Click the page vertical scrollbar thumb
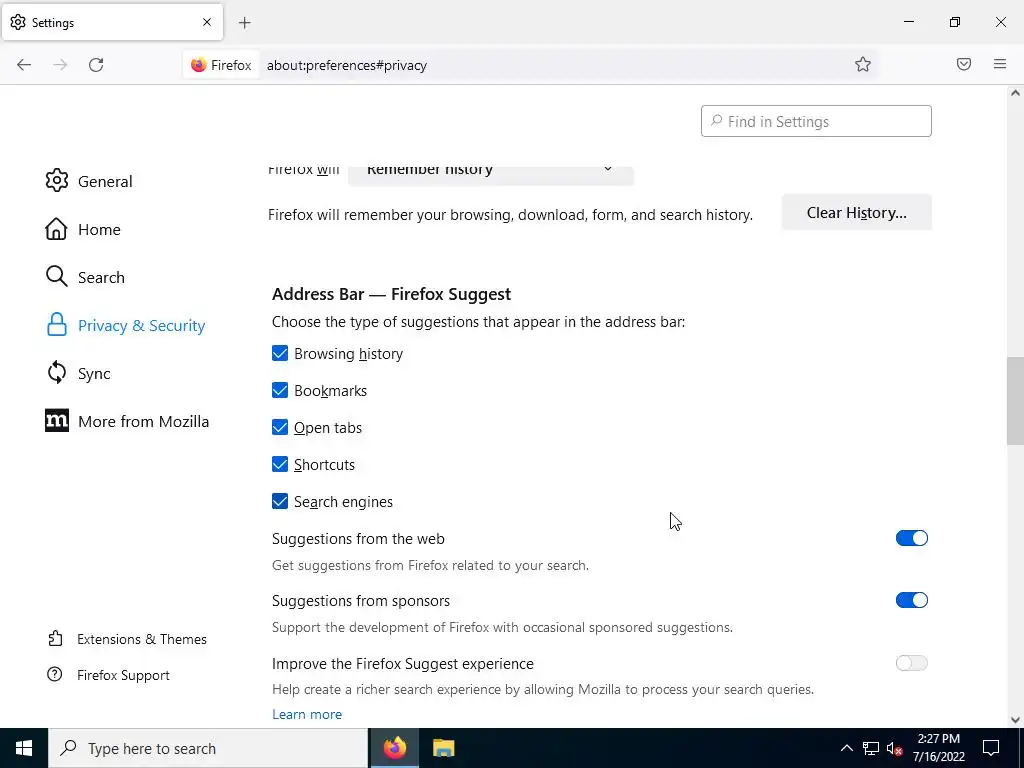The width and height of the screenshot is (1024, 768). tap(1015, 401)
